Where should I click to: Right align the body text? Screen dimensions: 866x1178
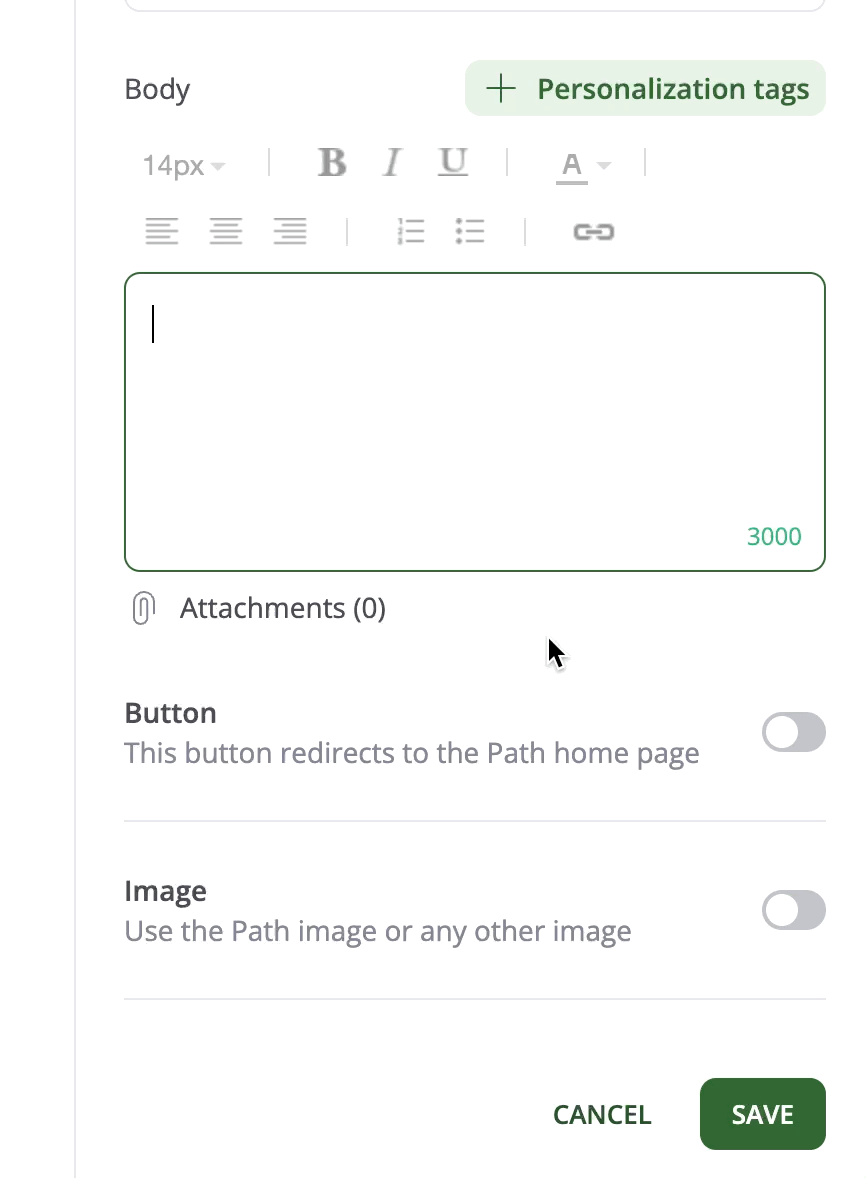[290, 232]
